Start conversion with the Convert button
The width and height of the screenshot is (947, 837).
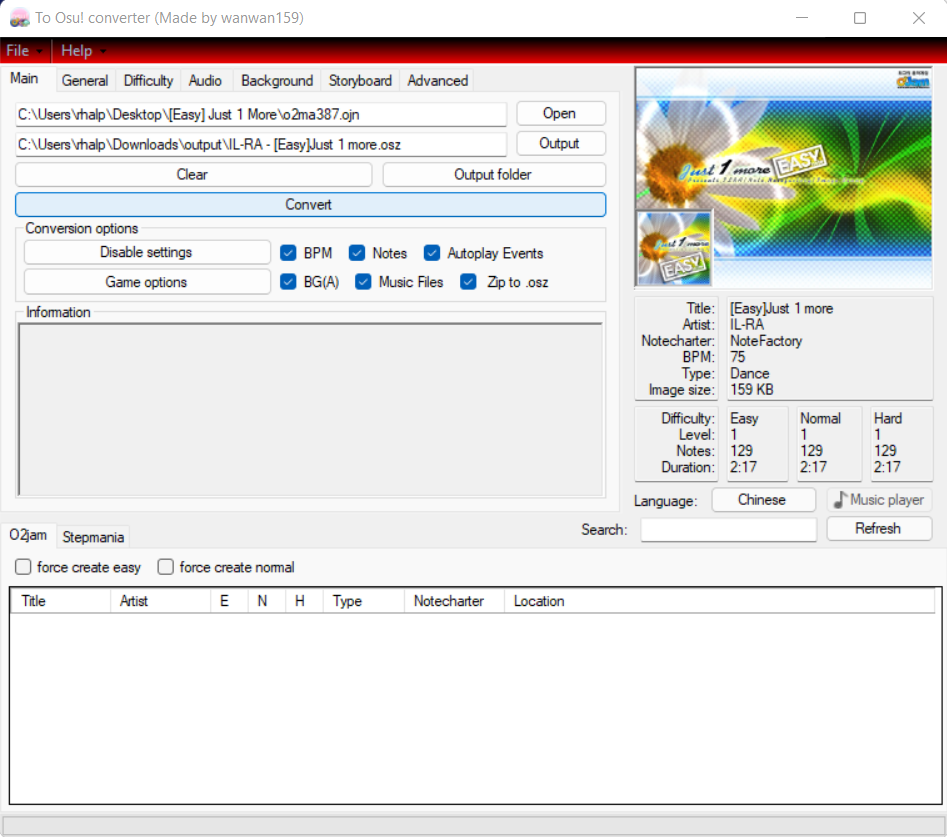tap(310, 205)
